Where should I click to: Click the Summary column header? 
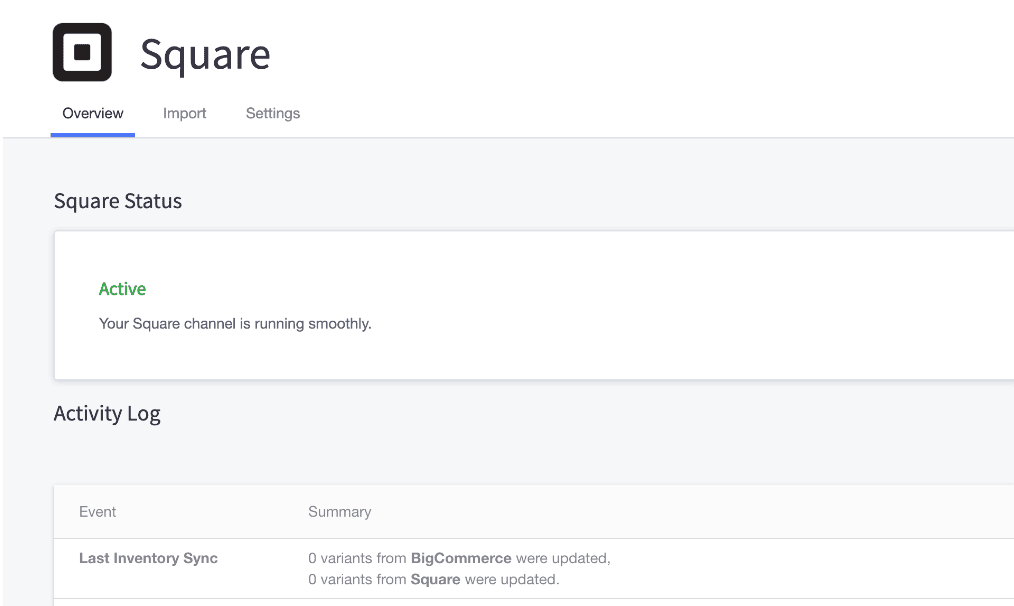[340, 512]
